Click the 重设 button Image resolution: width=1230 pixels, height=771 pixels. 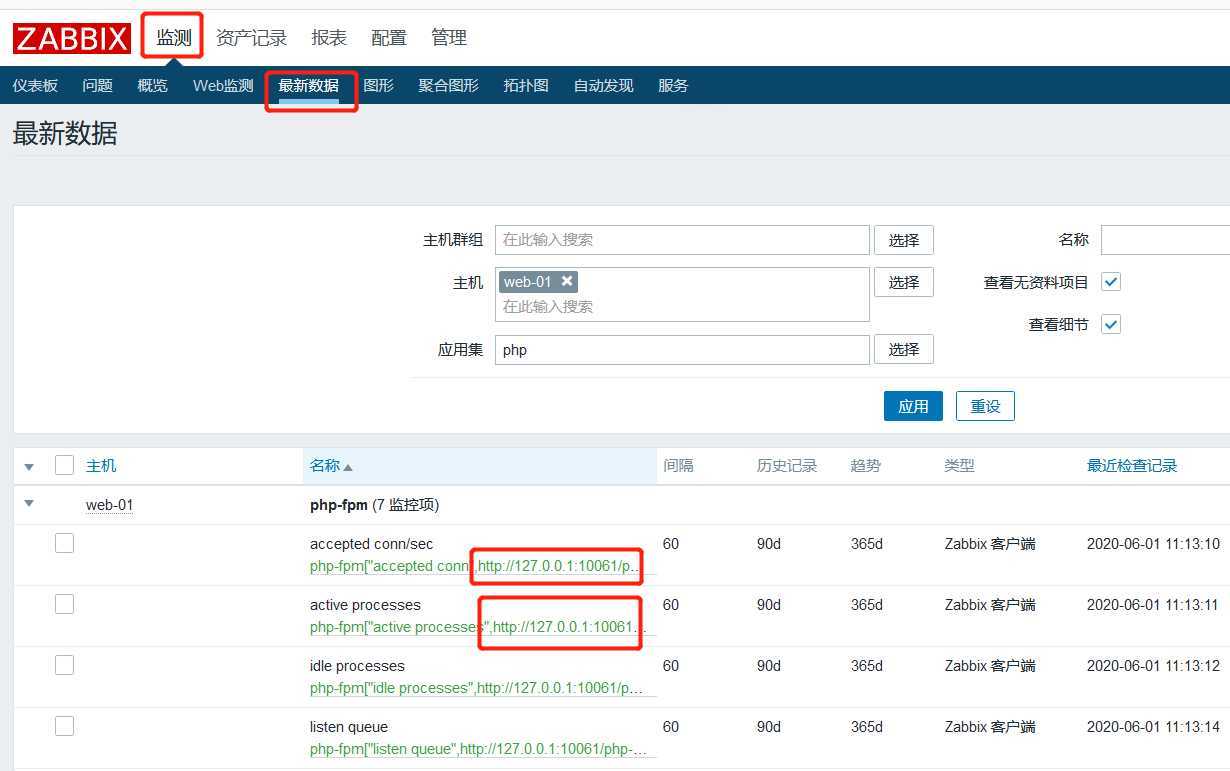coord(985,406)
